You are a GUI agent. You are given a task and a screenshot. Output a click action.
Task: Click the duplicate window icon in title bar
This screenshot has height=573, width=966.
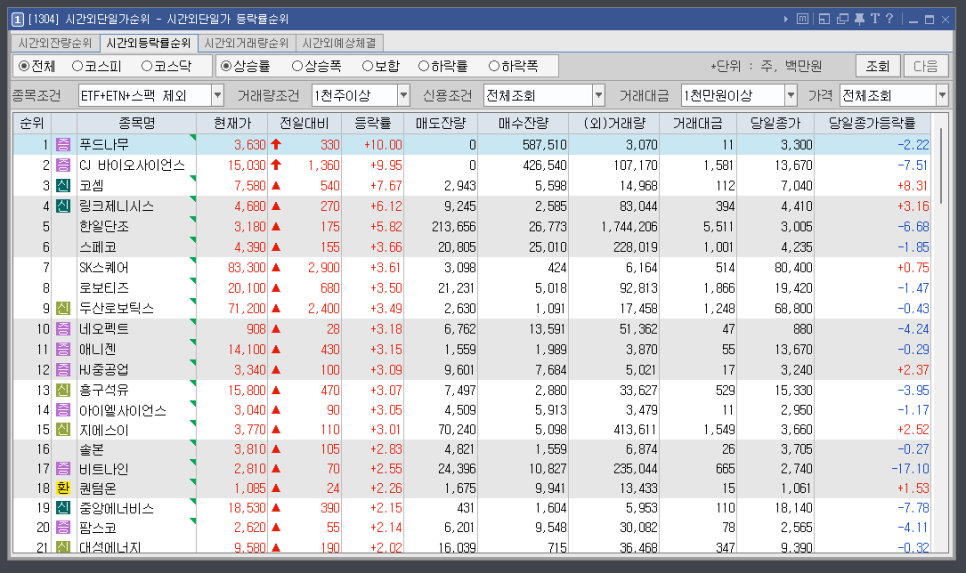[842, 18]
